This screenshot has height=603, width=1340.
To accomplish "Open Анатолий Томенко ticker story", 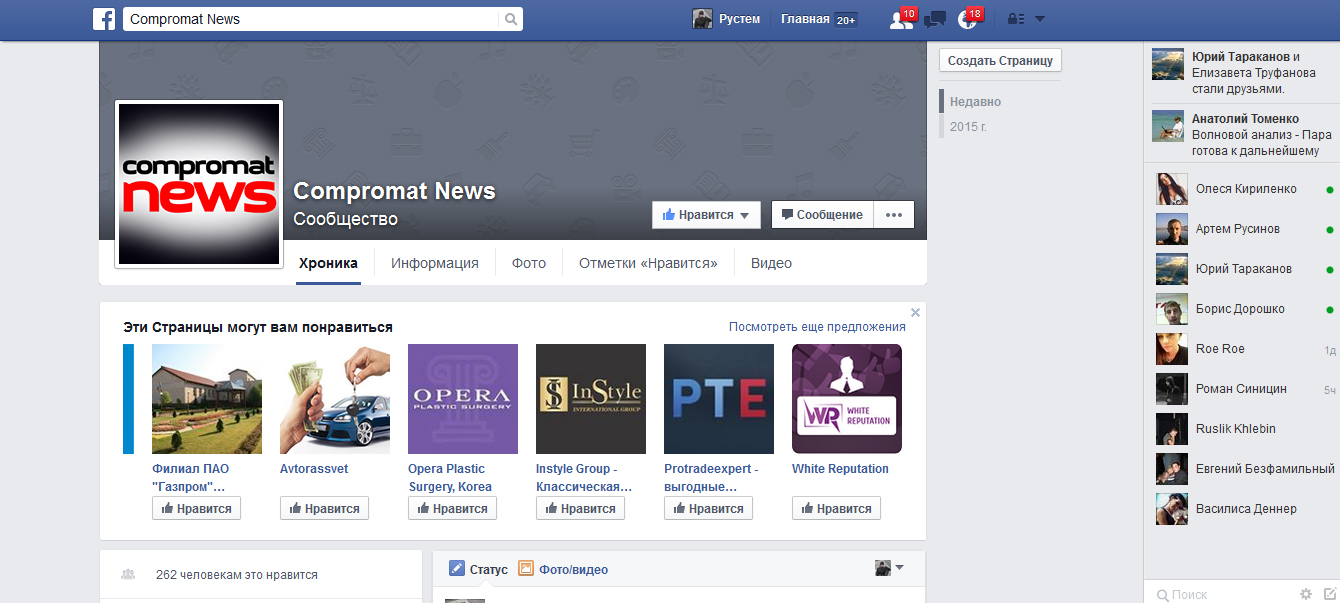I will point(1242,134).
